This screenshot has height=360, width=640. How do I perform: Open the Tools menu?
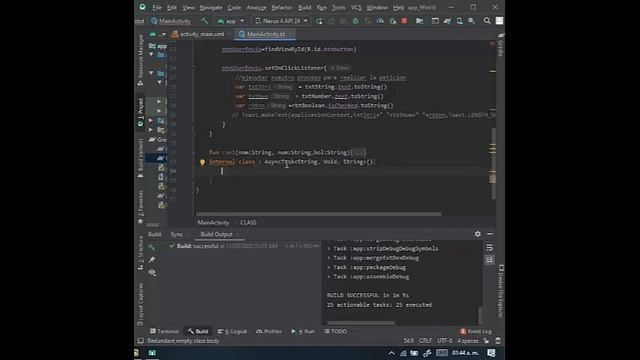coord(338,7)
